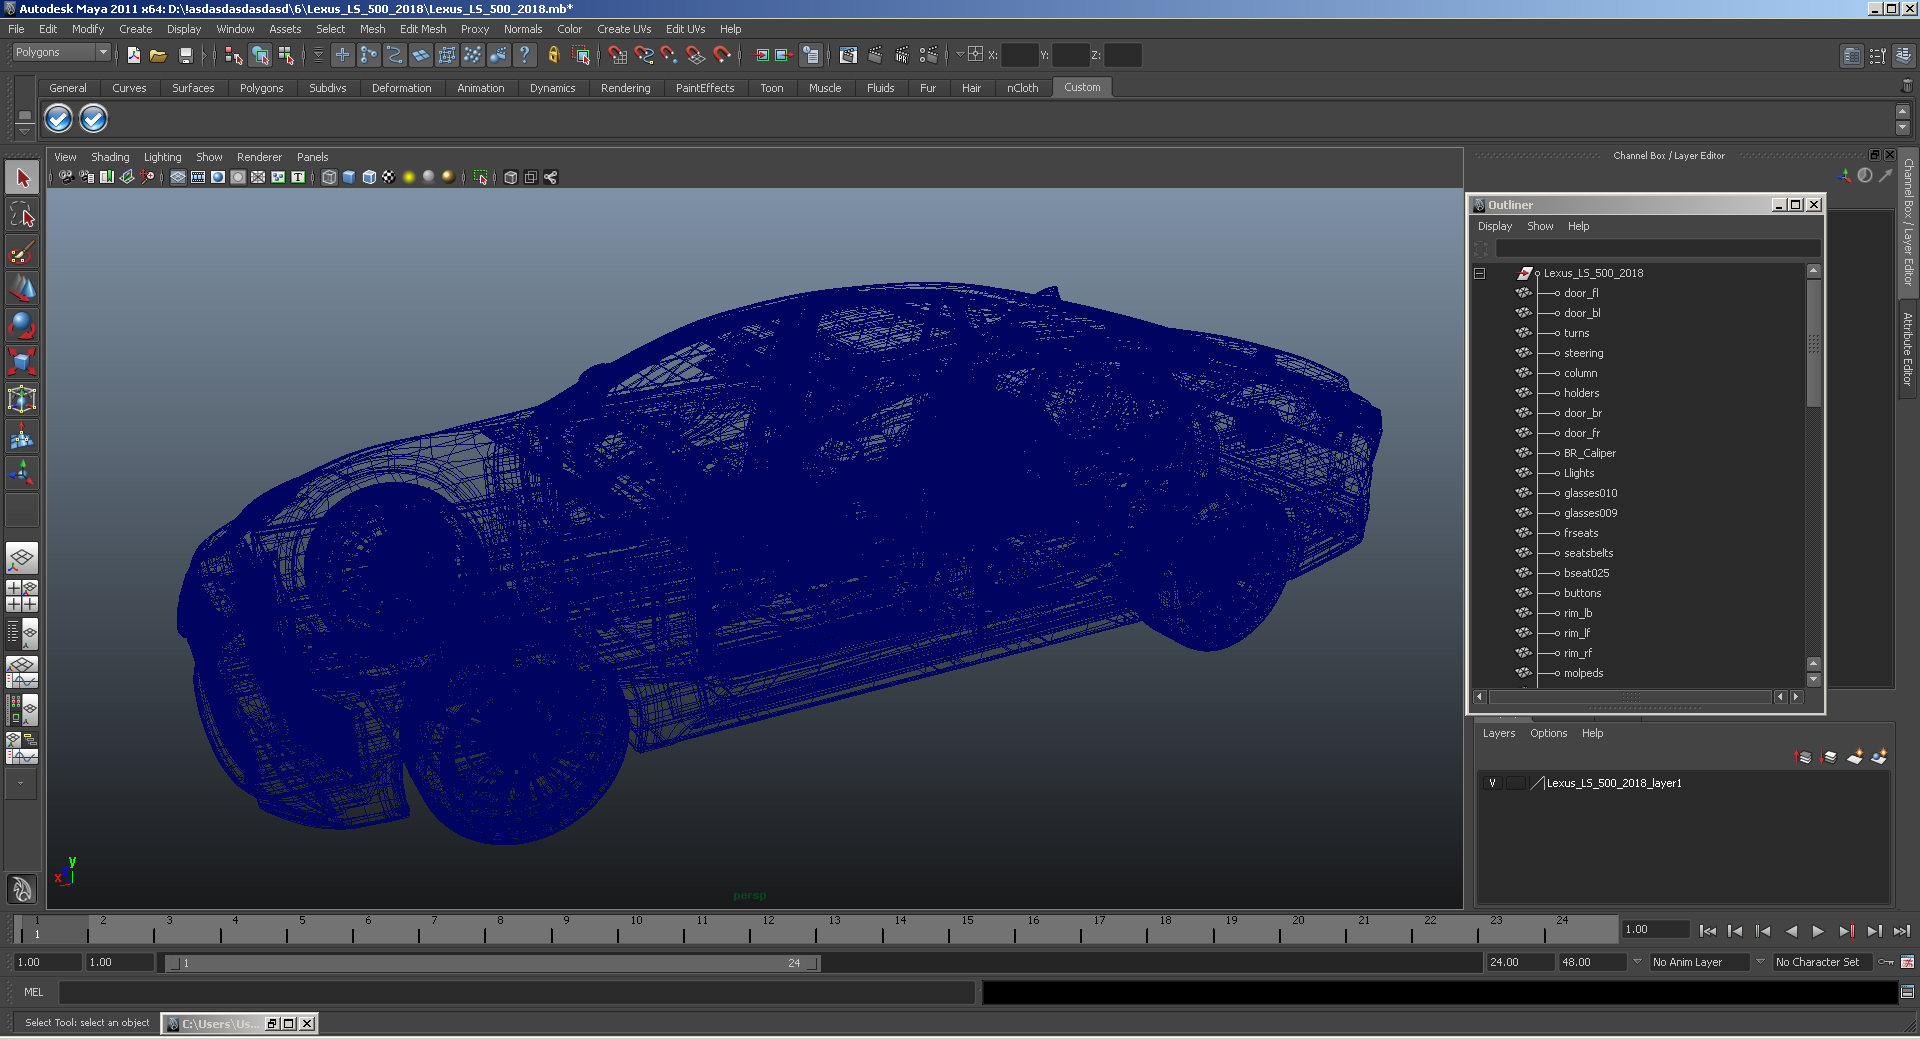Click IPR render icon
This screenshot has width=1920, height=1040.
[x=902, y=55]
